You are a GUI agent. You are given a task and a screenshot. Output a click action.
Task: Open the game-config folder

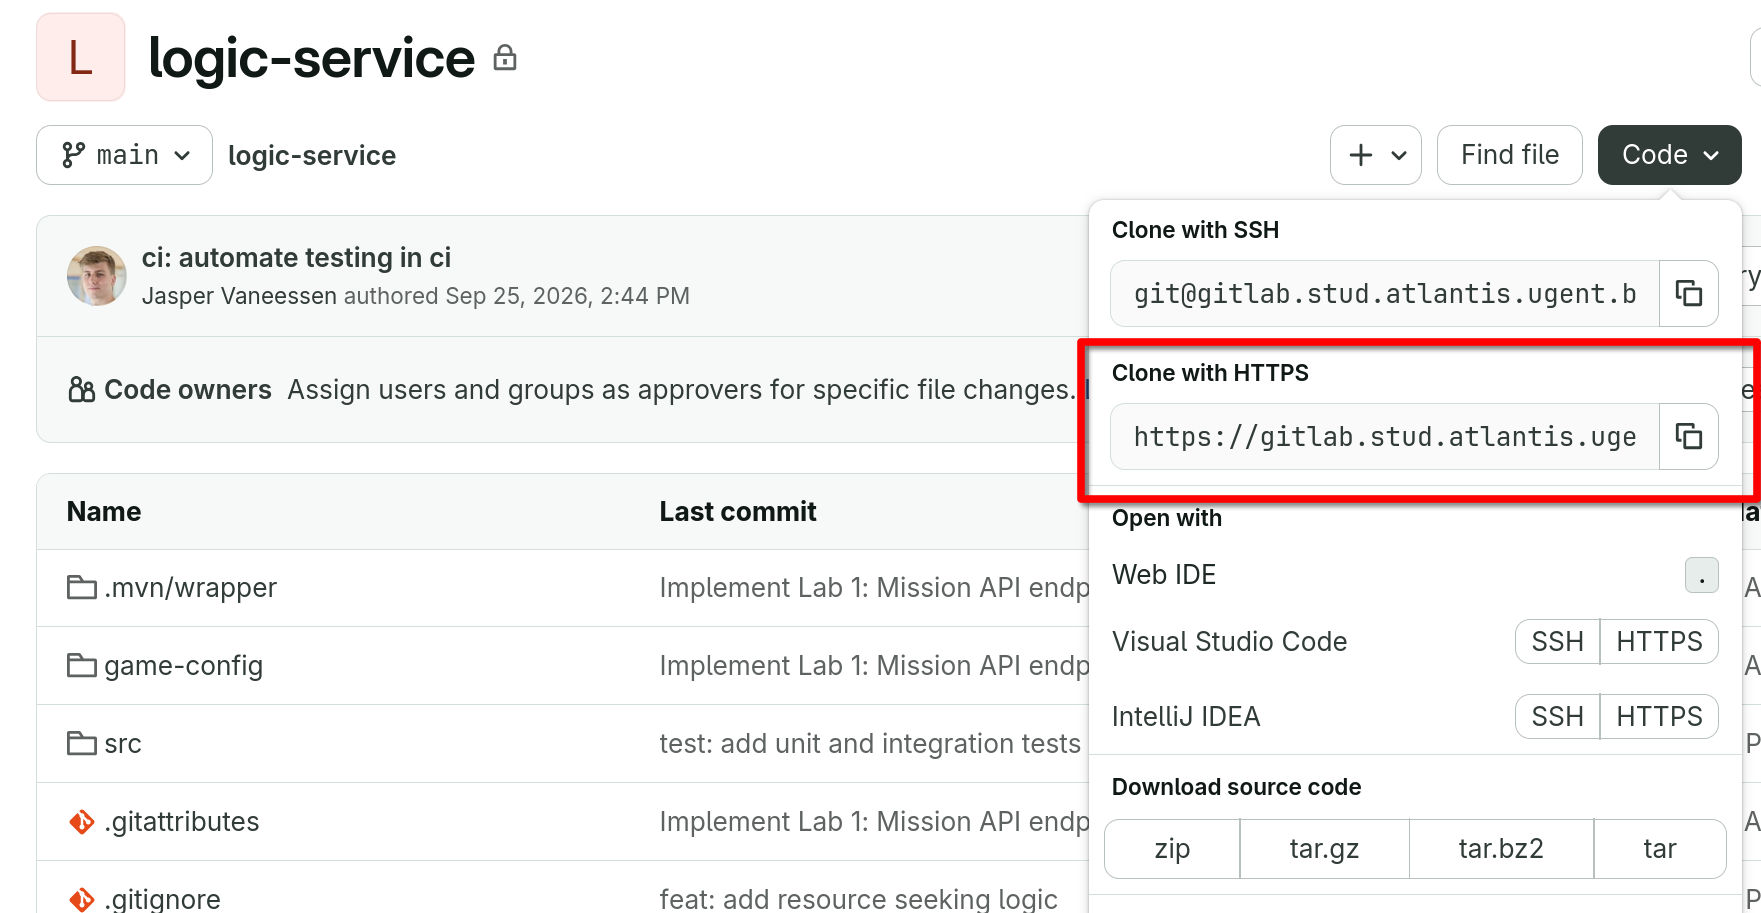pyautogui.click(x=183, y=666)
